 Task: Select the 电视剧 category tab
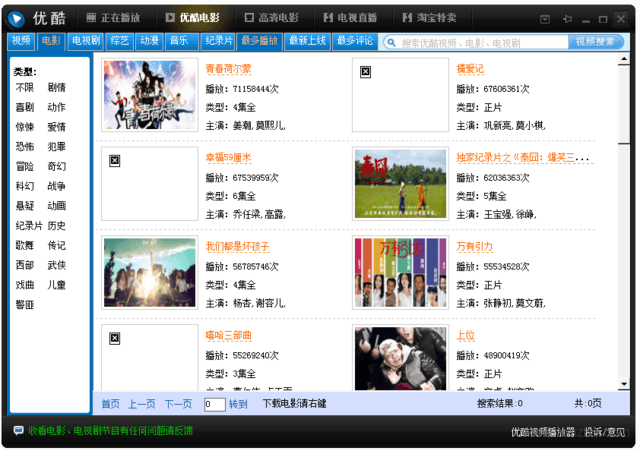[x=85, y=41]
